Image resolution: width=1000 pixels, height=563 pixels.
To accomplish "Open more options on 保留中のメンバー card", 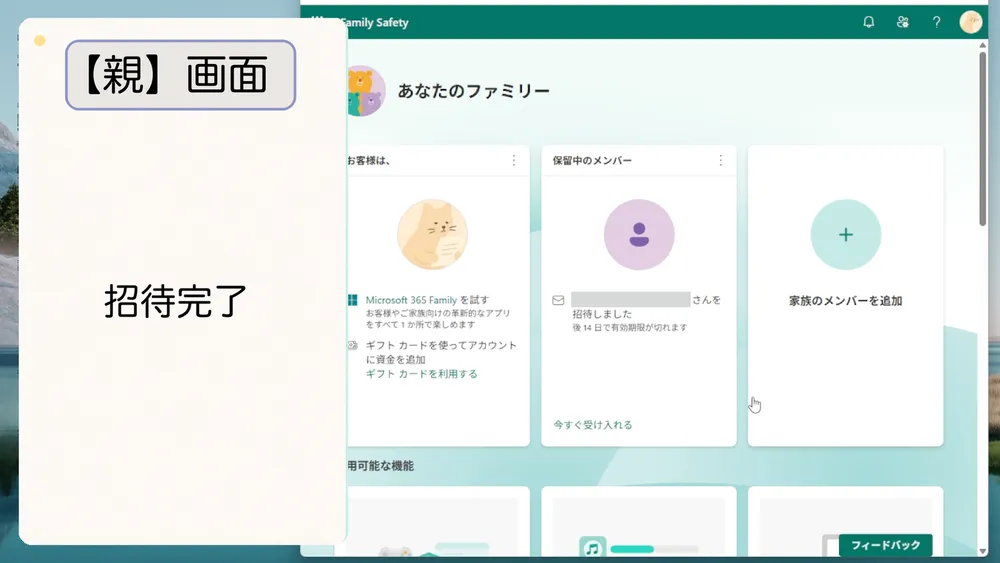I will 721,161.
